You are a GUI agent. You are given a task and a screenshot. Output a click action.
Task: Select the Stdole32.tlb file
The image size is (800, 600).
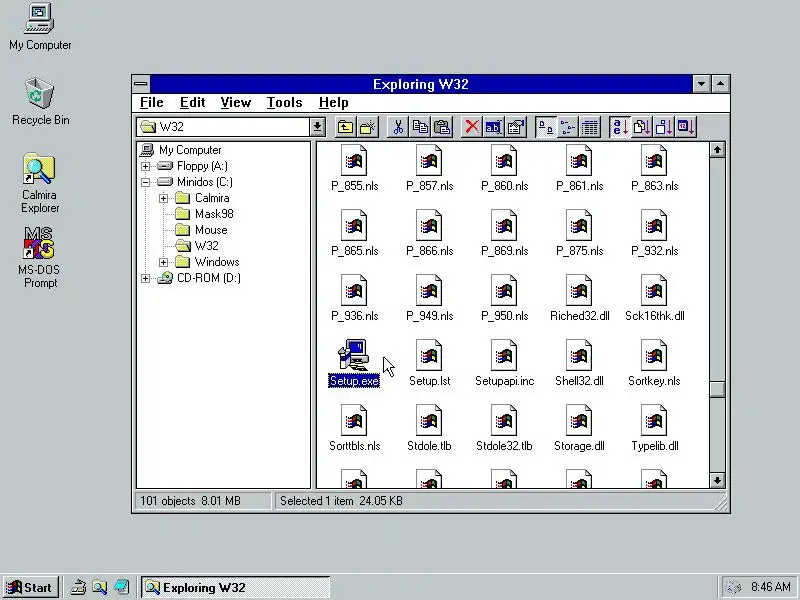504,428
